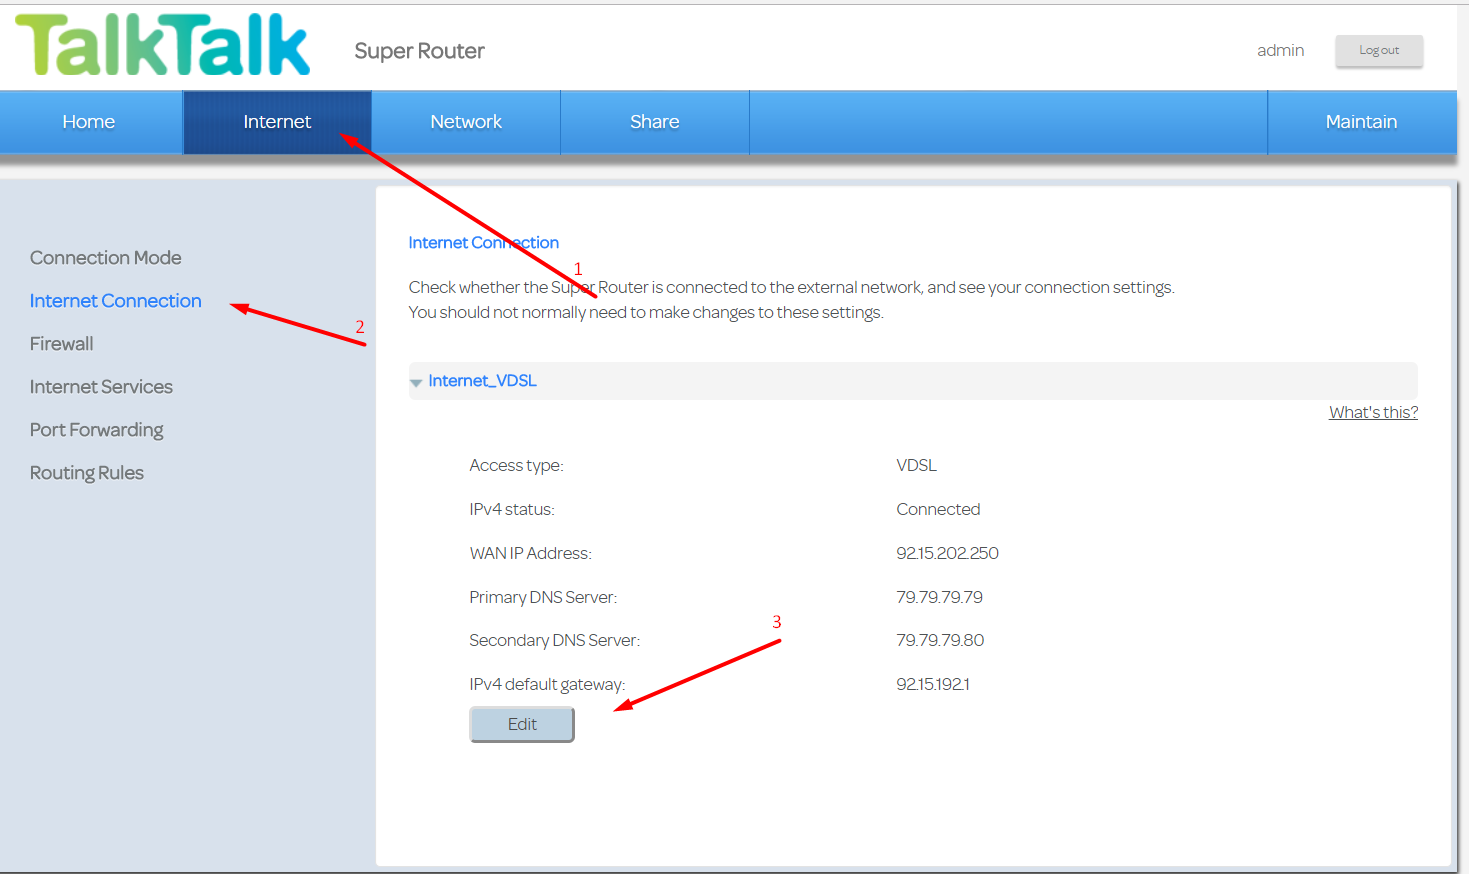Click the WAN IP address value
Image resolution: width=1469 pixels, height=874 pixels.
[947, 553]
